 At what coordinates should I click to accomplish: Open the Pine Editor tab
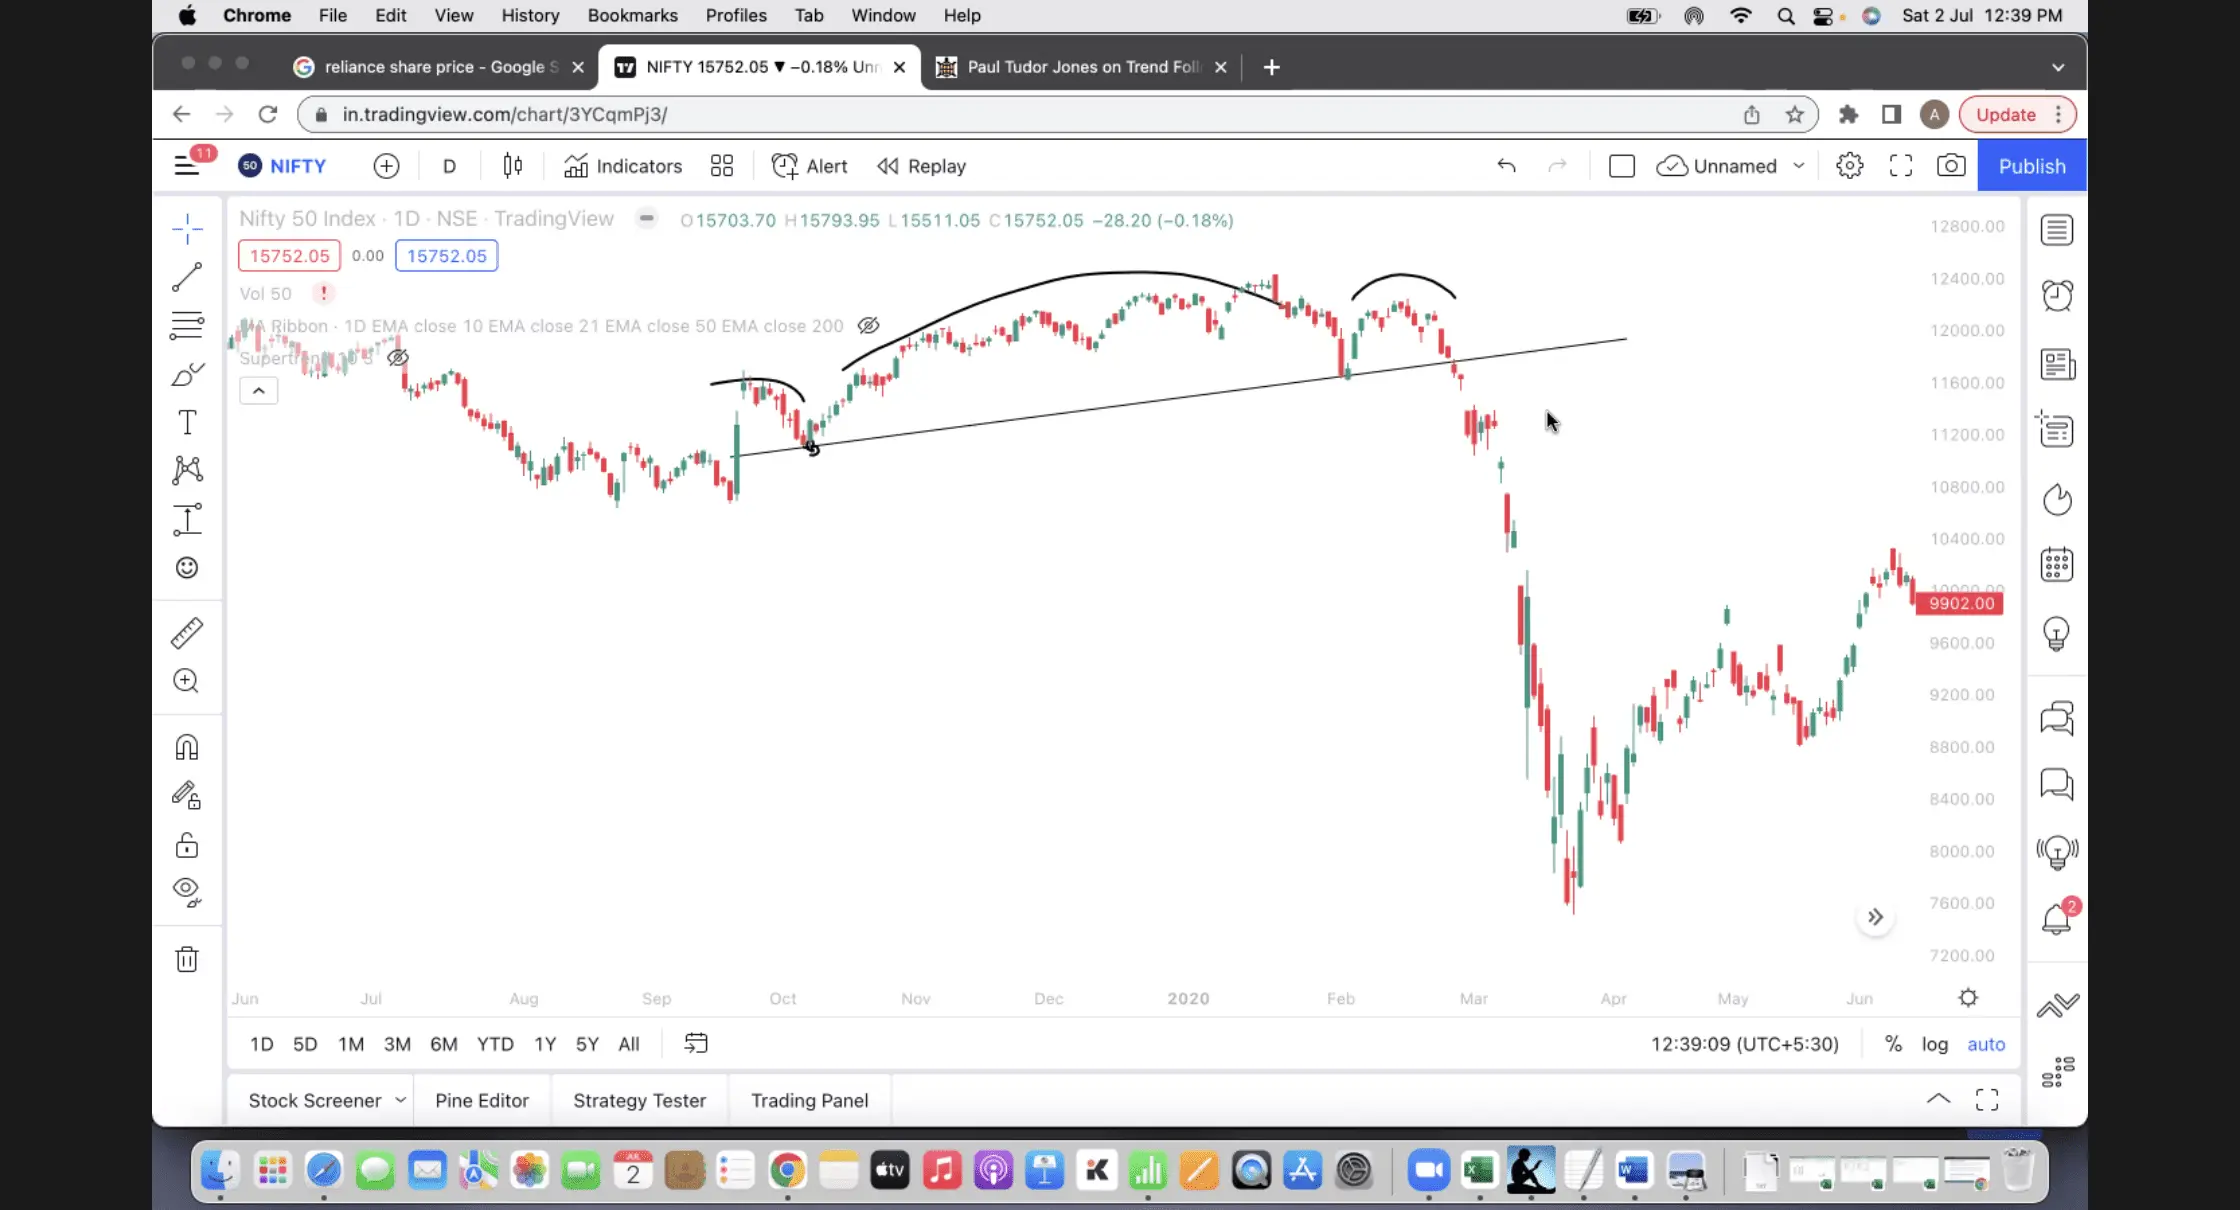(481, 1100)
